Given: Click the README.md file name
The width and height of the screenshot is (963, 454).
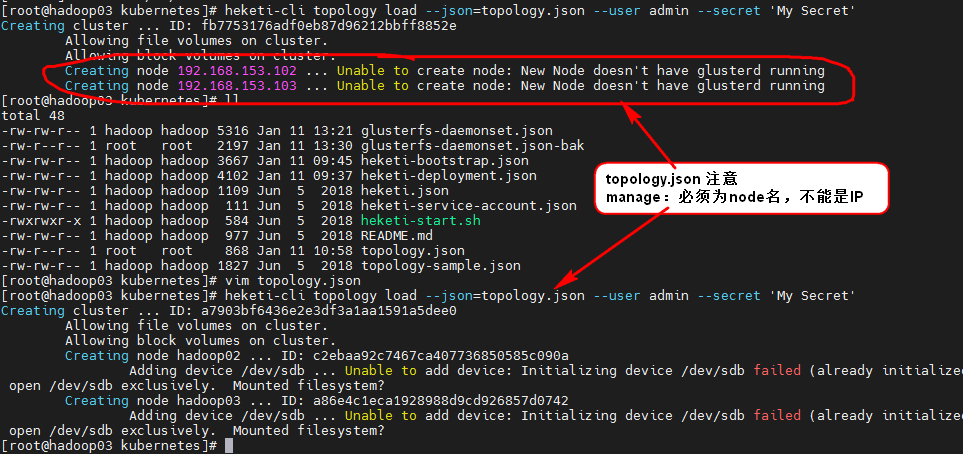Looking at the screenshot, I should (x=397, y=236).
